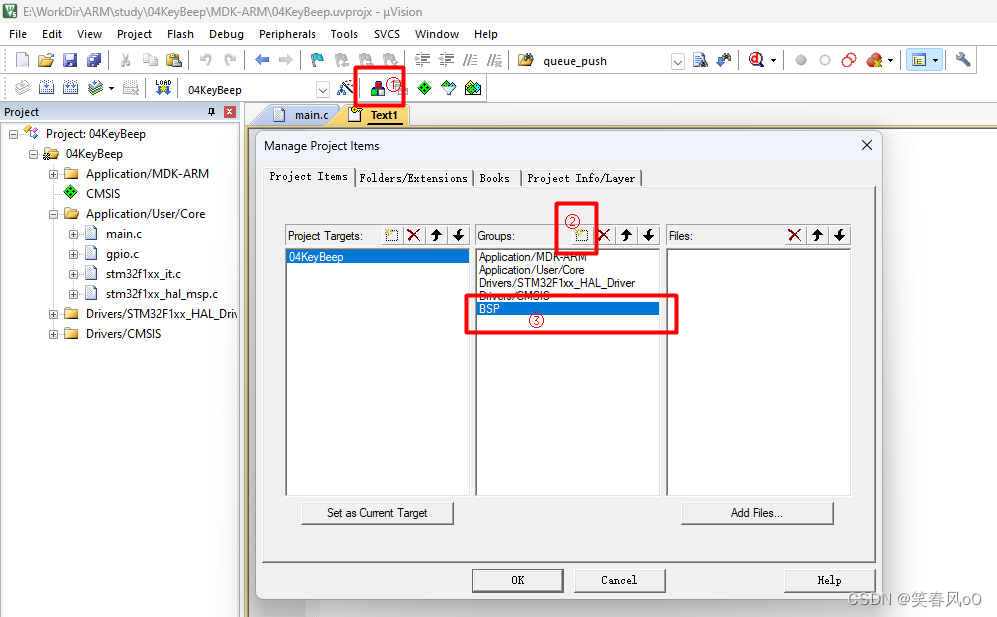Click New target icon beside Project Targets
This screenshot has width=997, height=617.
(391, 235)
